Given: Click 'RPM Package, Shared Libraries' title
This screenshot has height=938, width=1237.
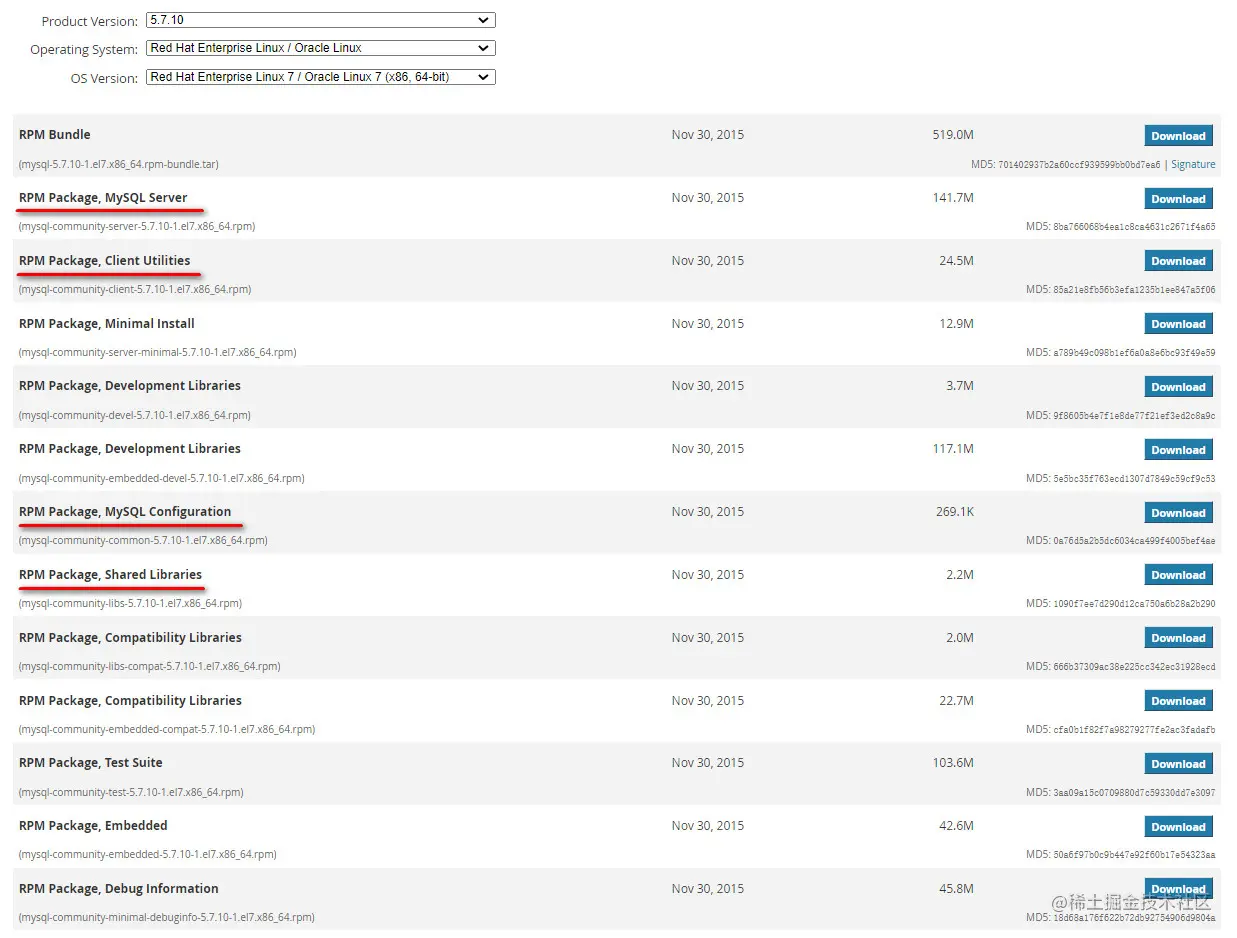Looking at the screenshot, I should tap(110, 575).
